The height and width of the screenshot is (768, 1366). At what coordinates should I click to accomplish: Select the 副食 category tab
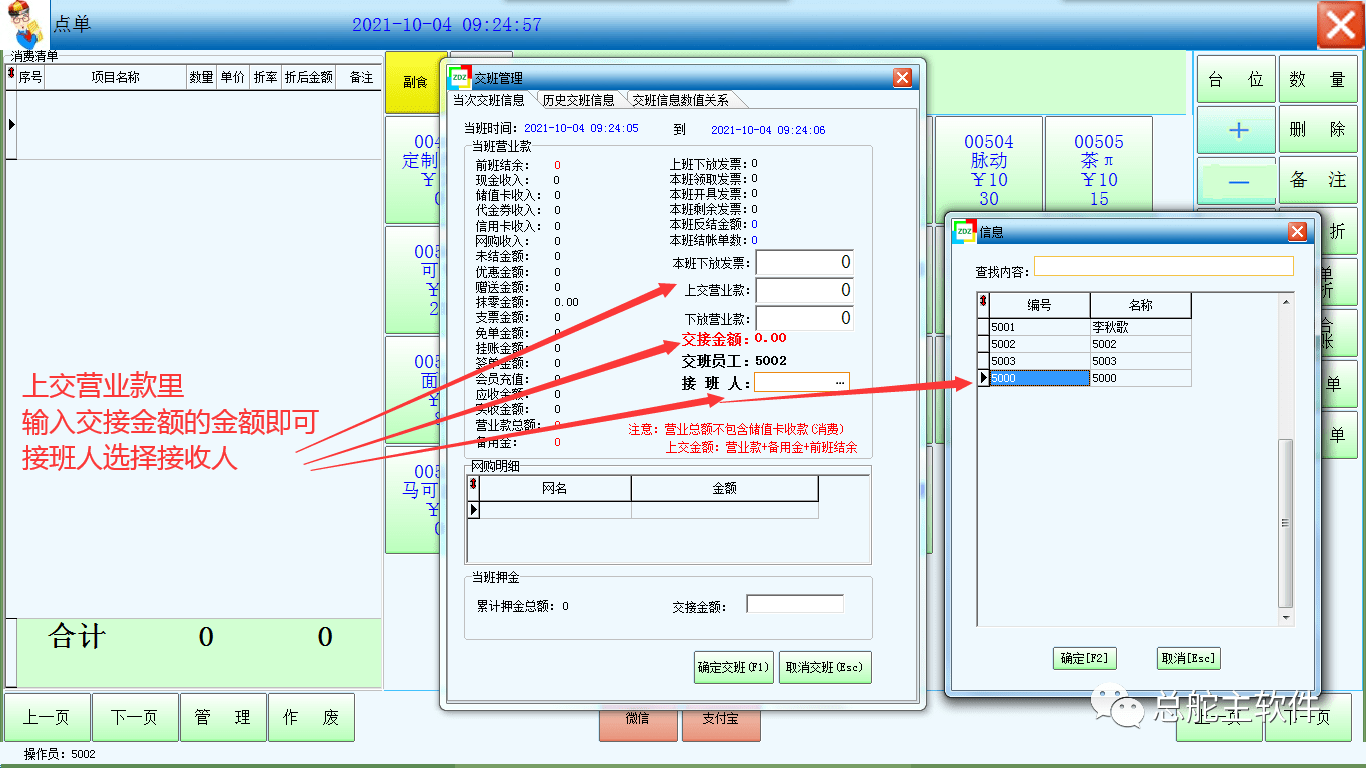415,82
